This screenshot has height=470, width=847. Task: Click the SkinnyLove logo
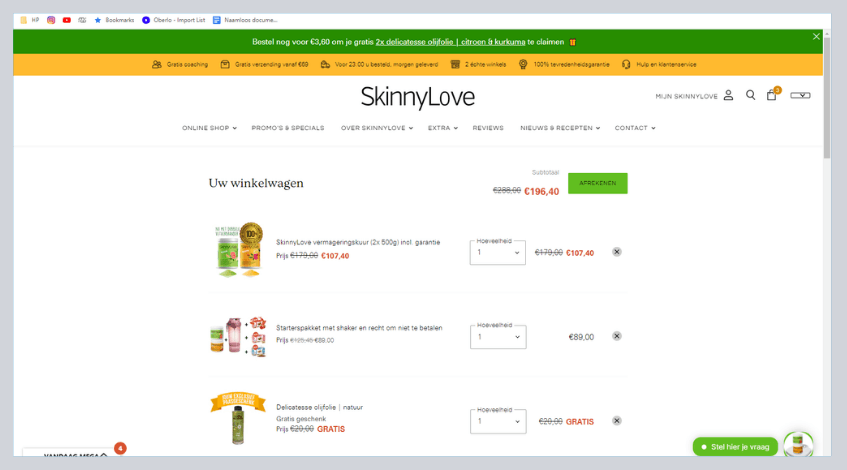click(418, 97)
